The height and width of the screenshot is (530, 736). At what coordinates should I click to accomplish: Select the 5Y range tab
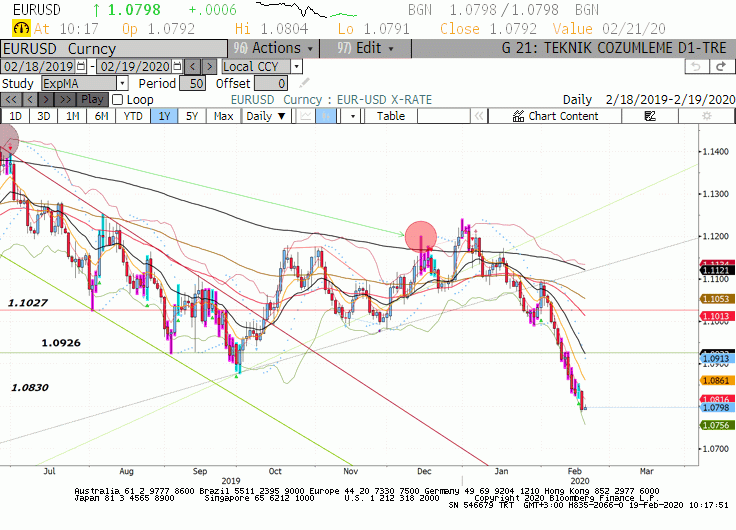pos(192,116)
